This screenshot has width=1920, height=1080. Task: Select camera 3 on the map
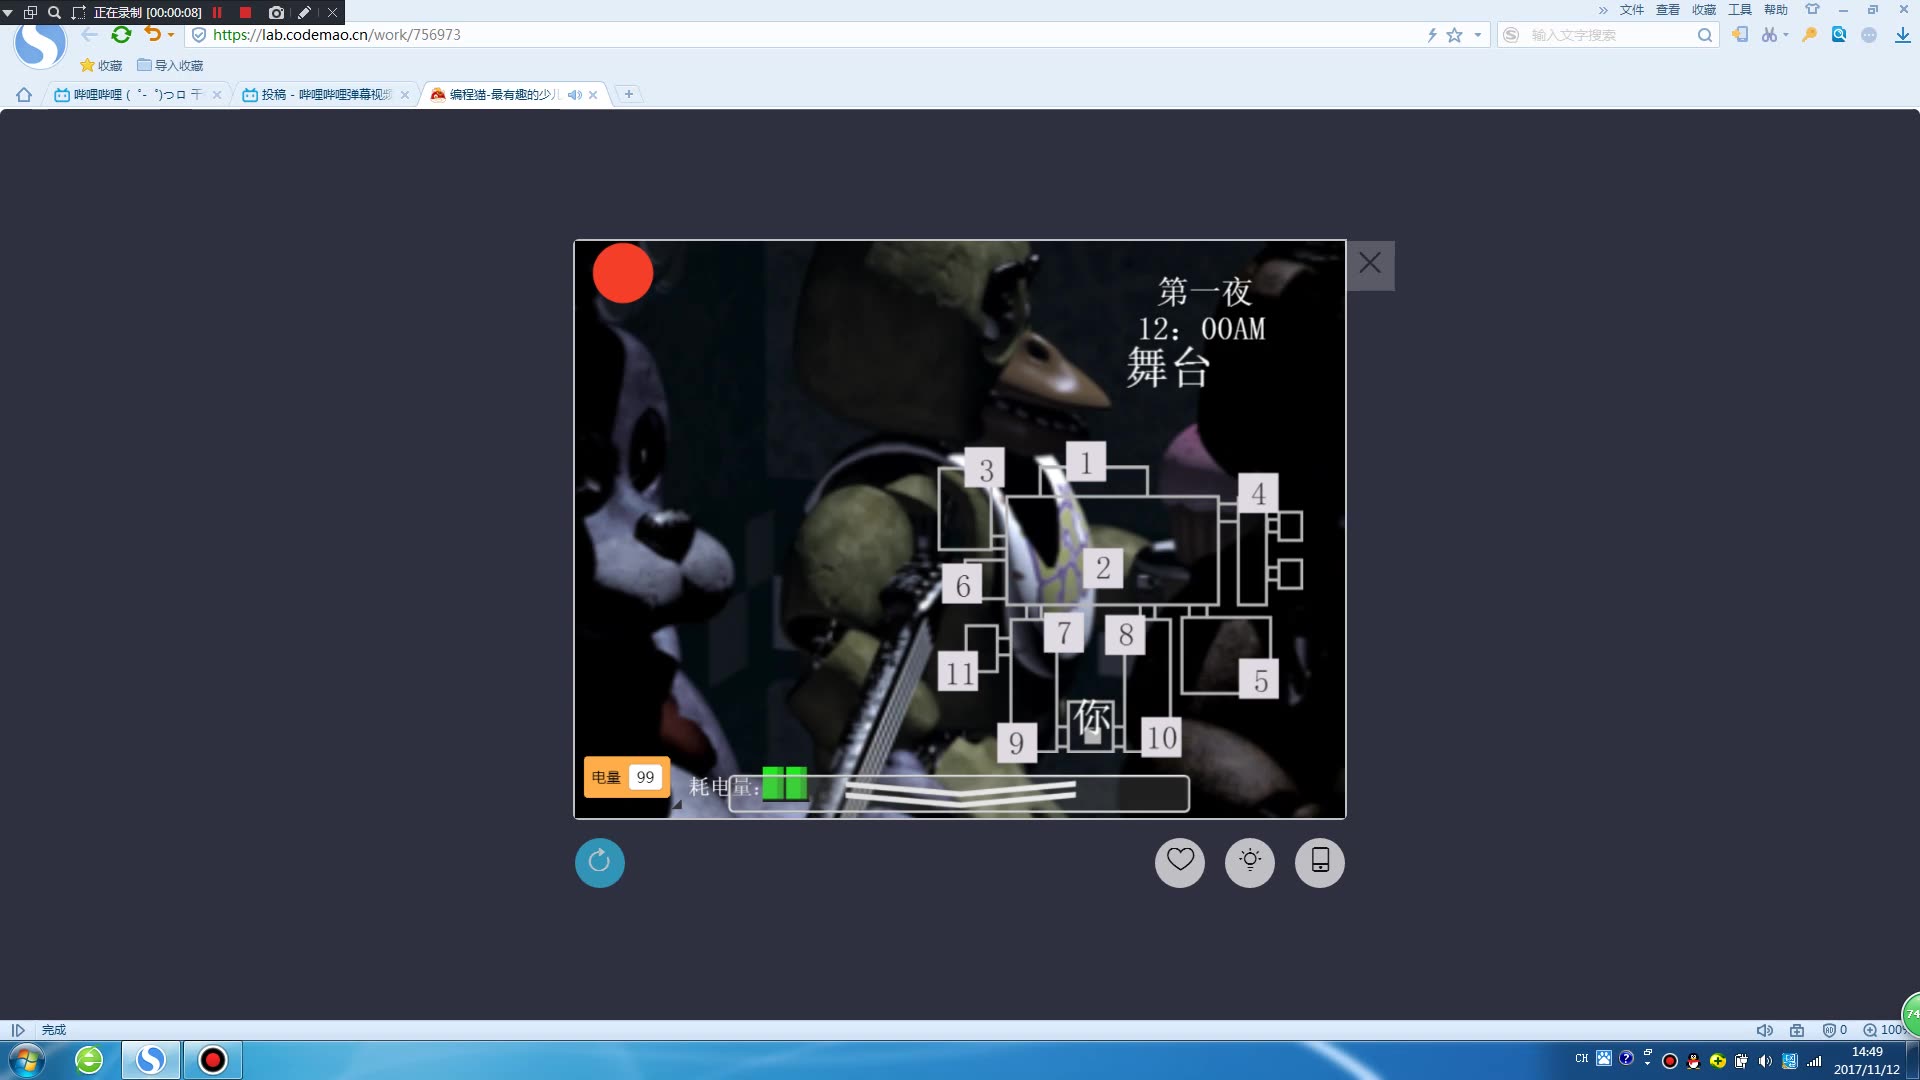point(985,469)
